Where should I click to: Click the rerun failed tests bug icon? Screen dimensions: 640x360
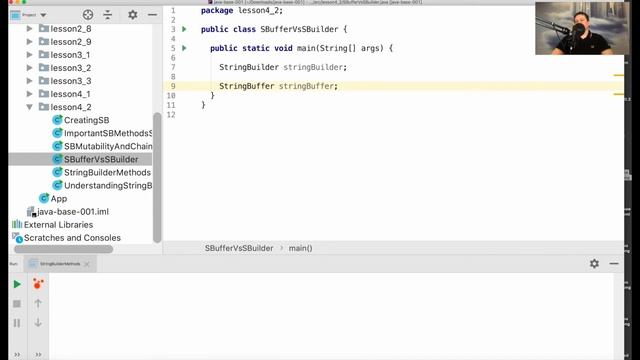38,284
